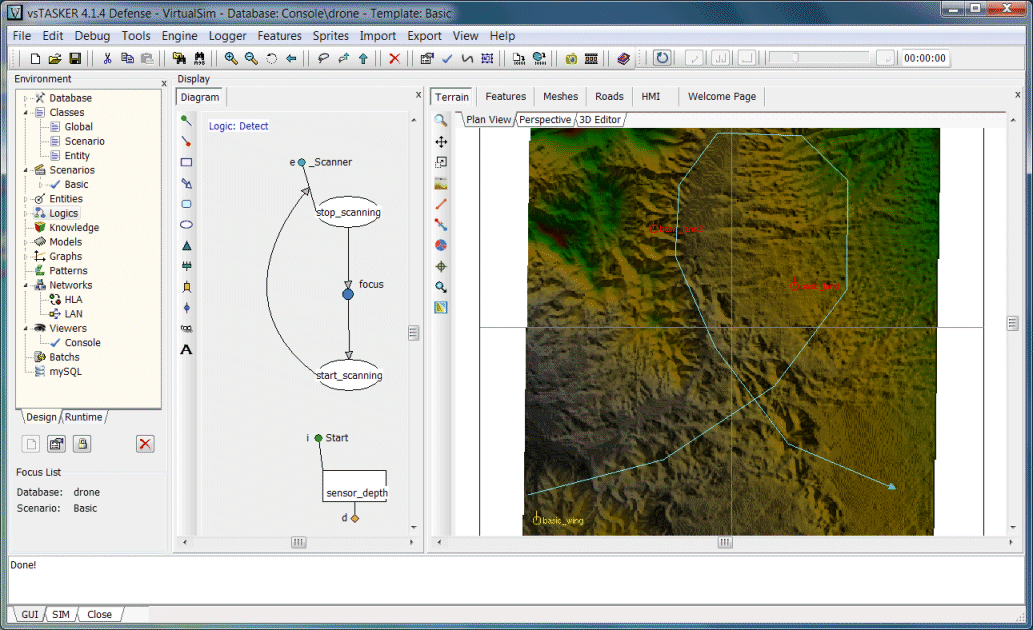Select the text 'A' tool in Diagram palette
Screen dimensions: 1033x630
(x=186, y=350)
